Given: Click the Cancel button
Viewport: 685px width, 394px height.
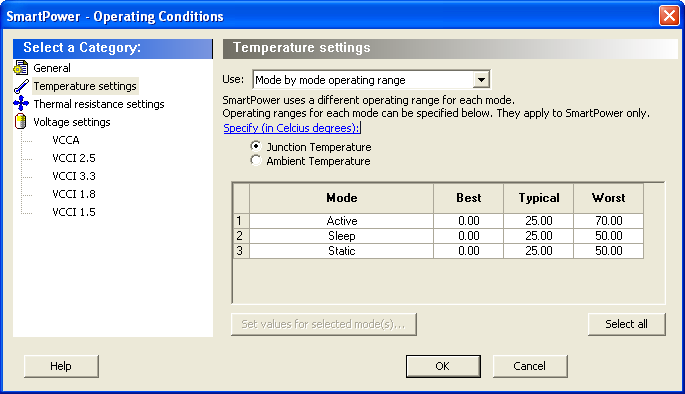Looking at the screenshot, I should (x=530, y=366).
